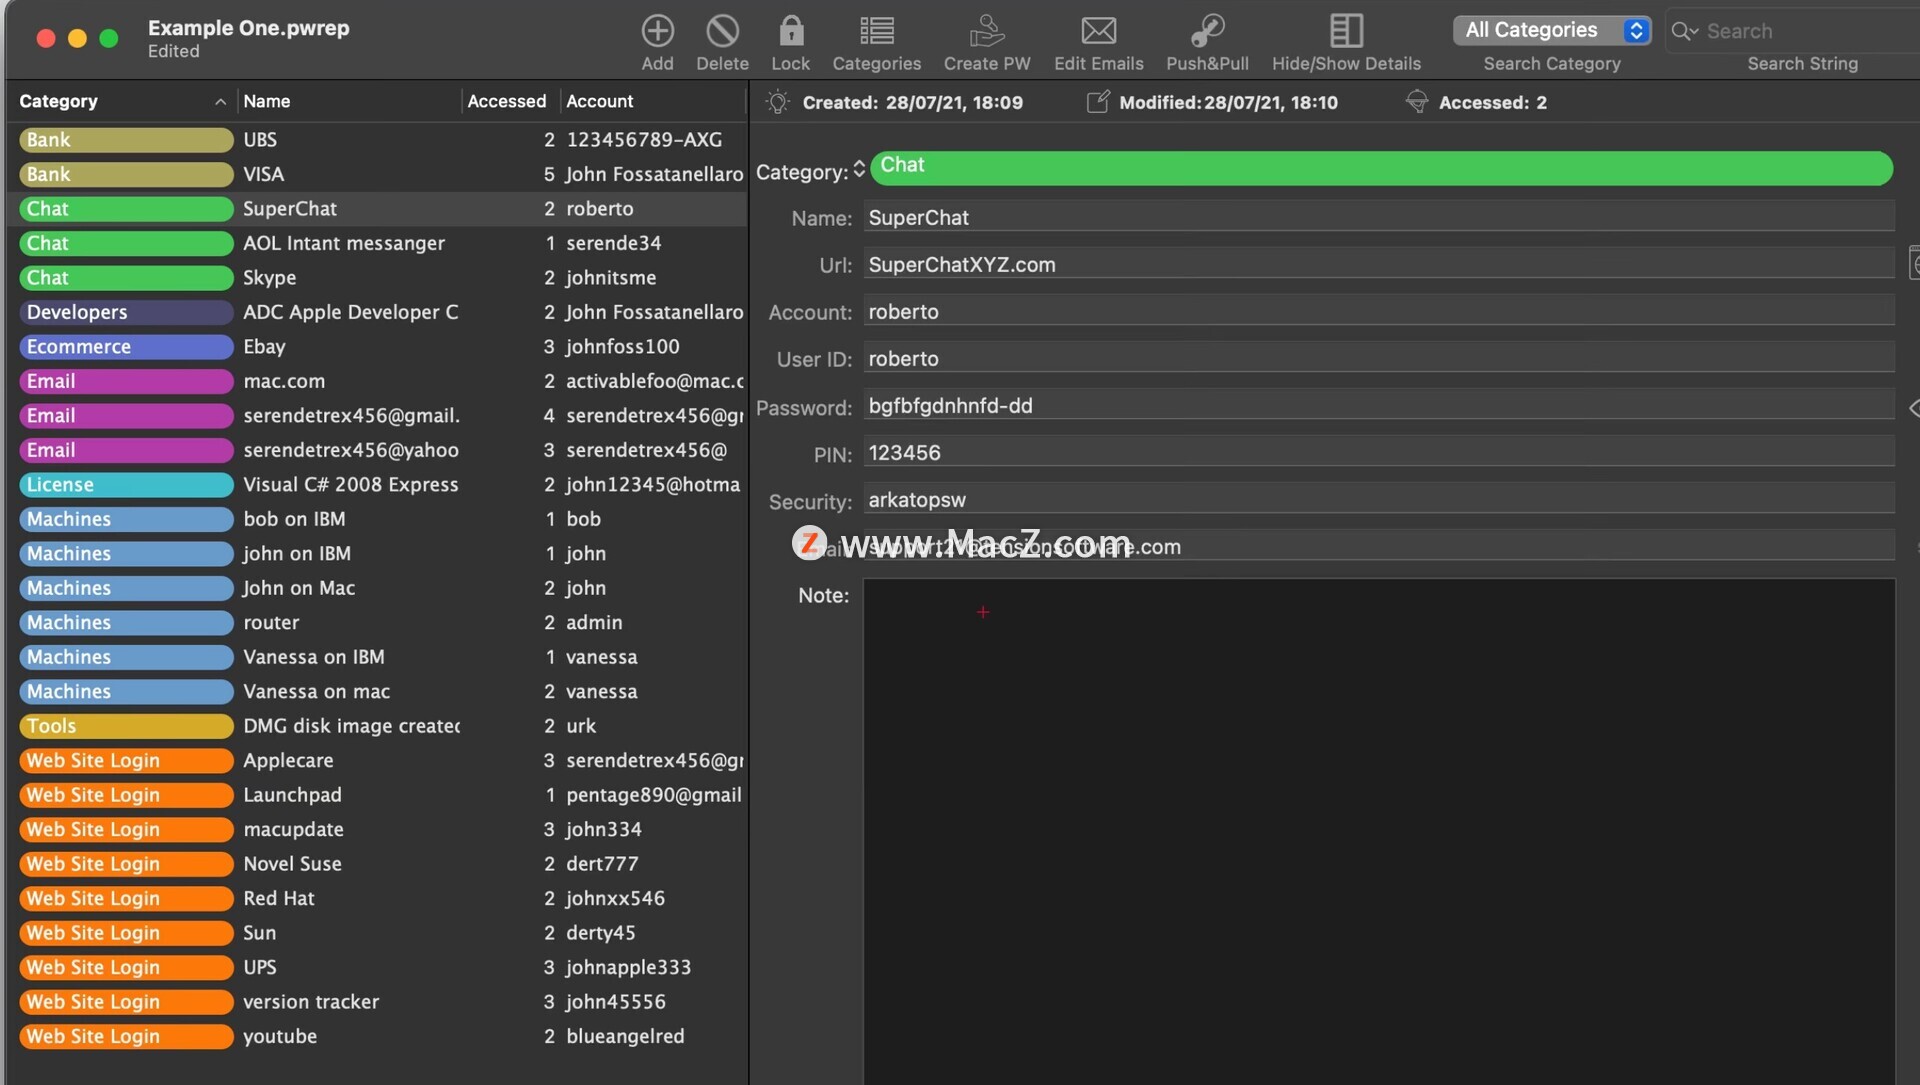Select Visual C# 2008 Express entry

click(x=377, y=485)
